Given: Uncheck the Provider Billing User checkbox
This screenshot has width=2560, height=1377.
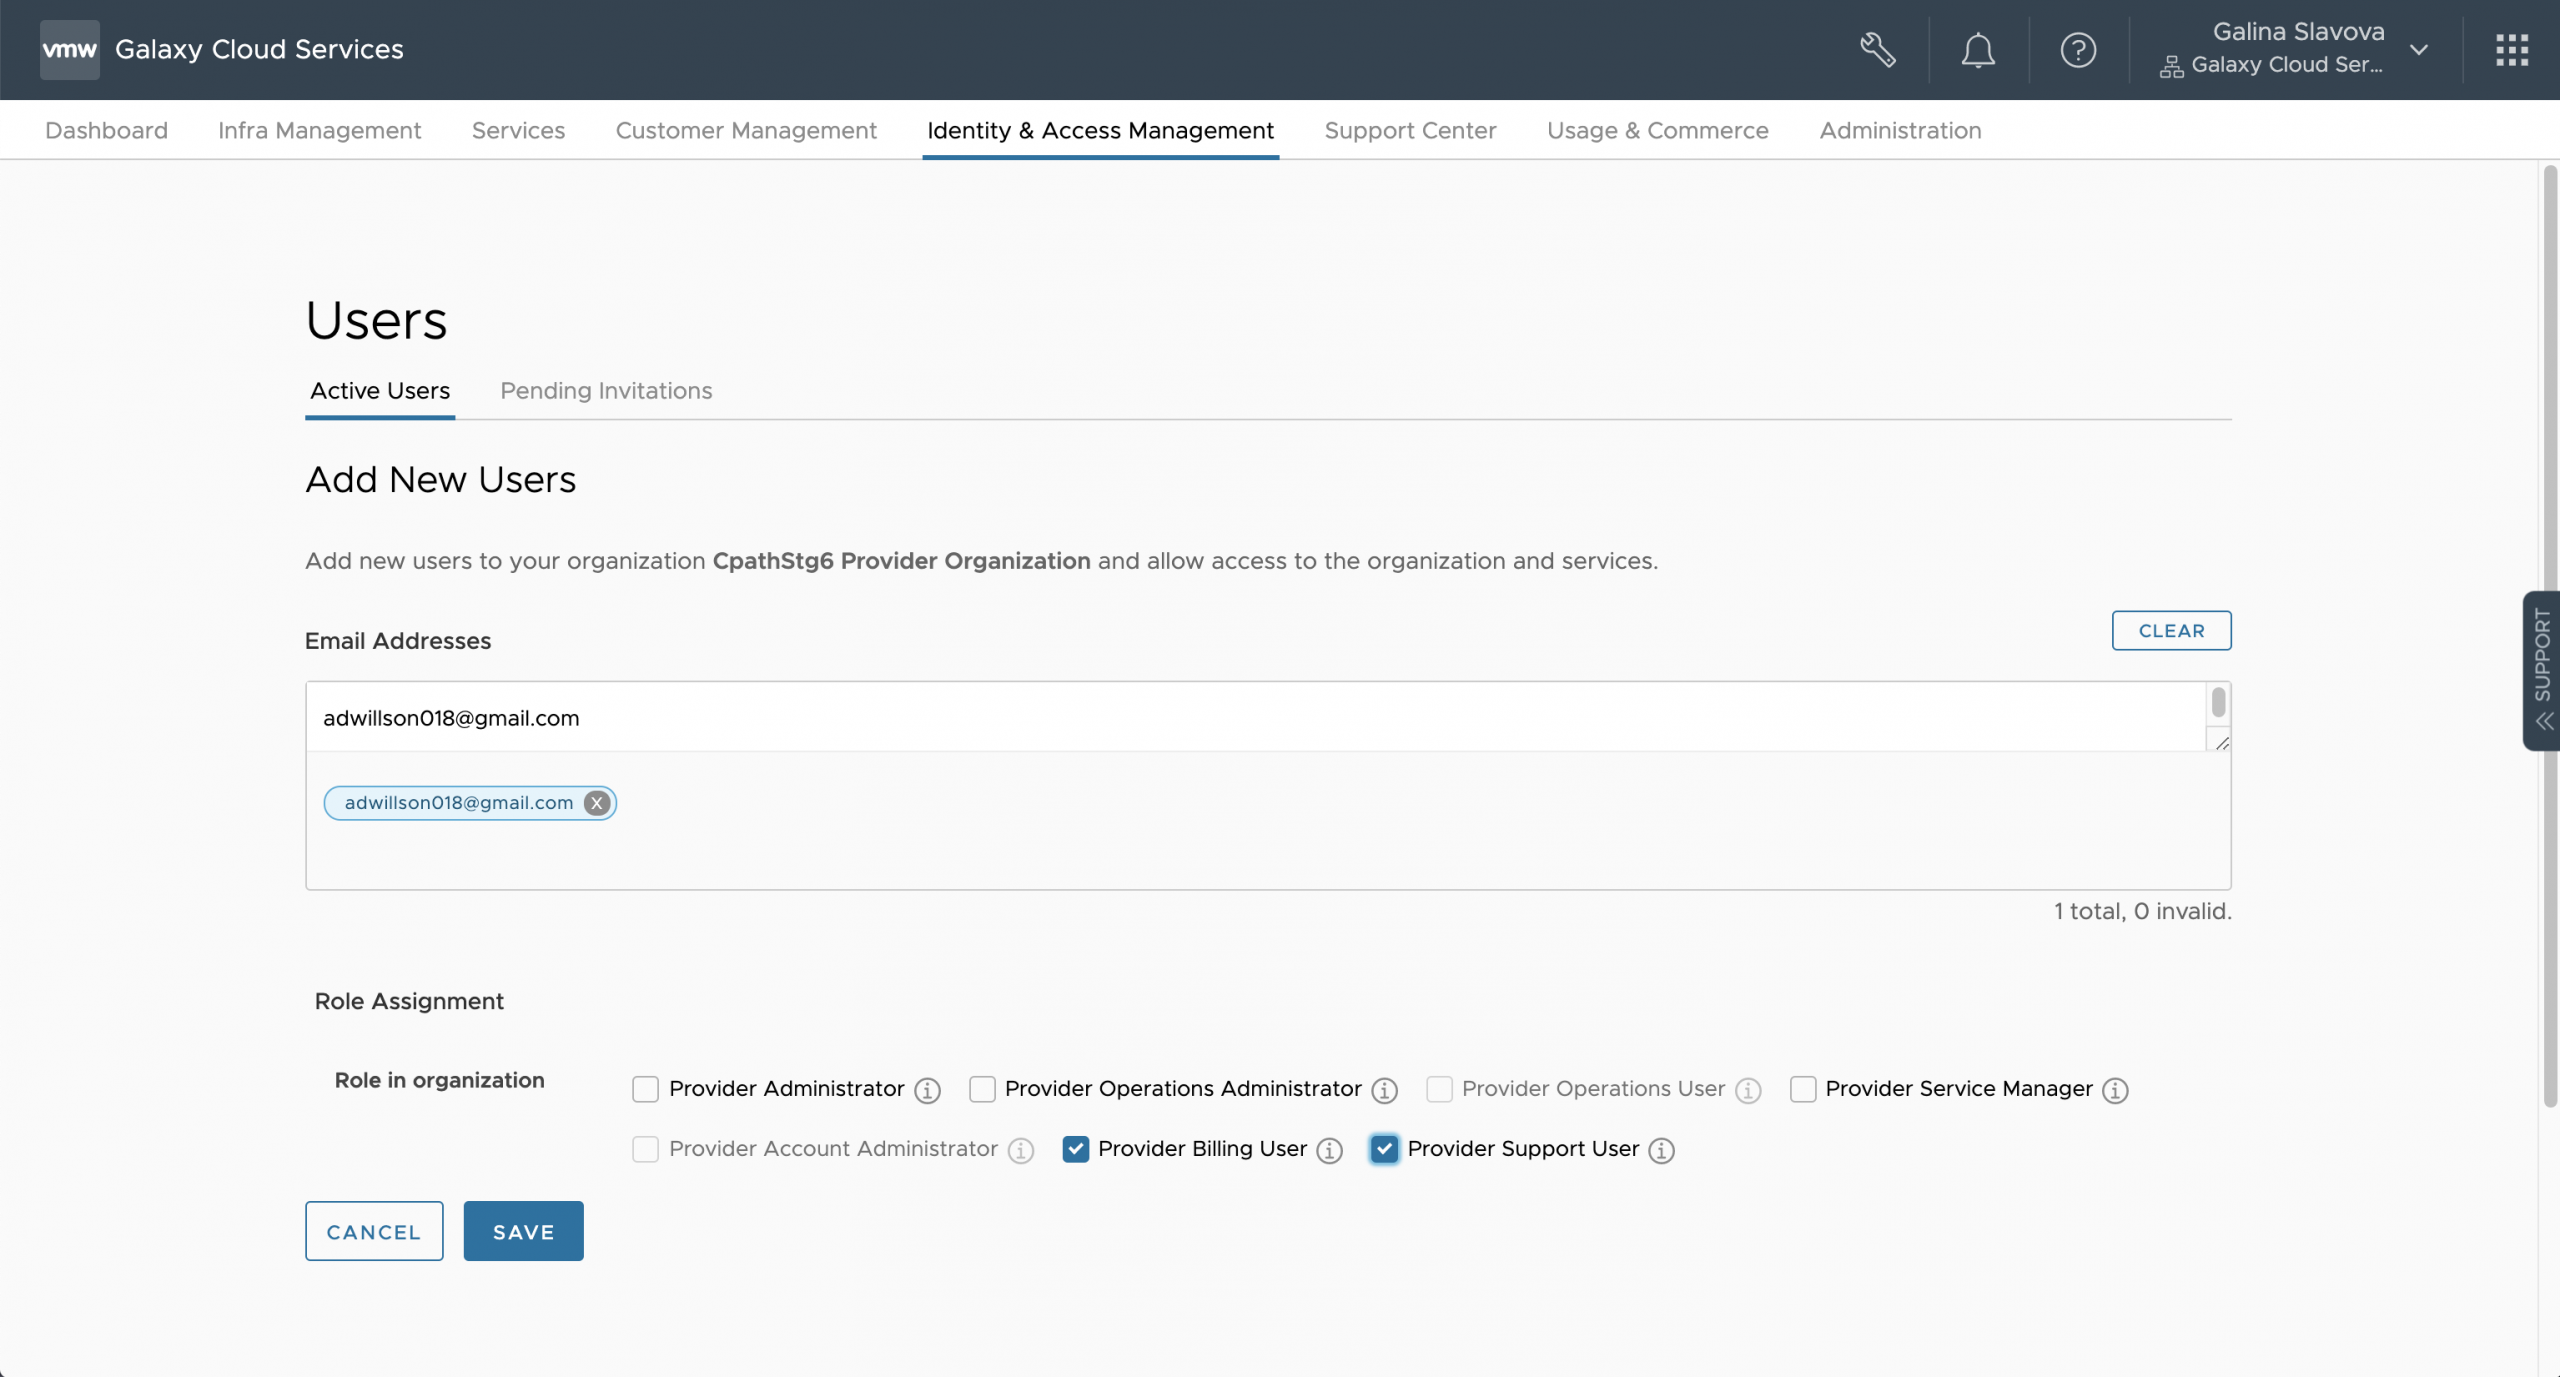Looking at the screenshot, I should (1075, 1149).
